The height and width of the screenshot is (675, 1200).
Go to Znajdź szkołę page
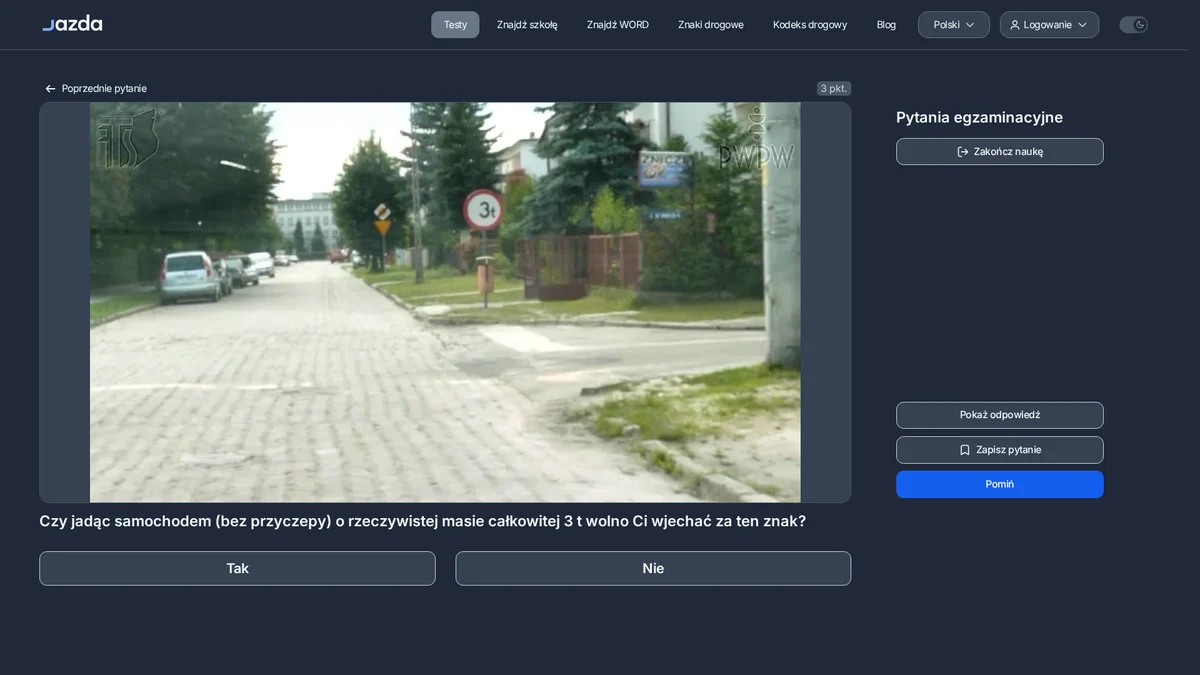pyautogui.click(x=527, y=25)
